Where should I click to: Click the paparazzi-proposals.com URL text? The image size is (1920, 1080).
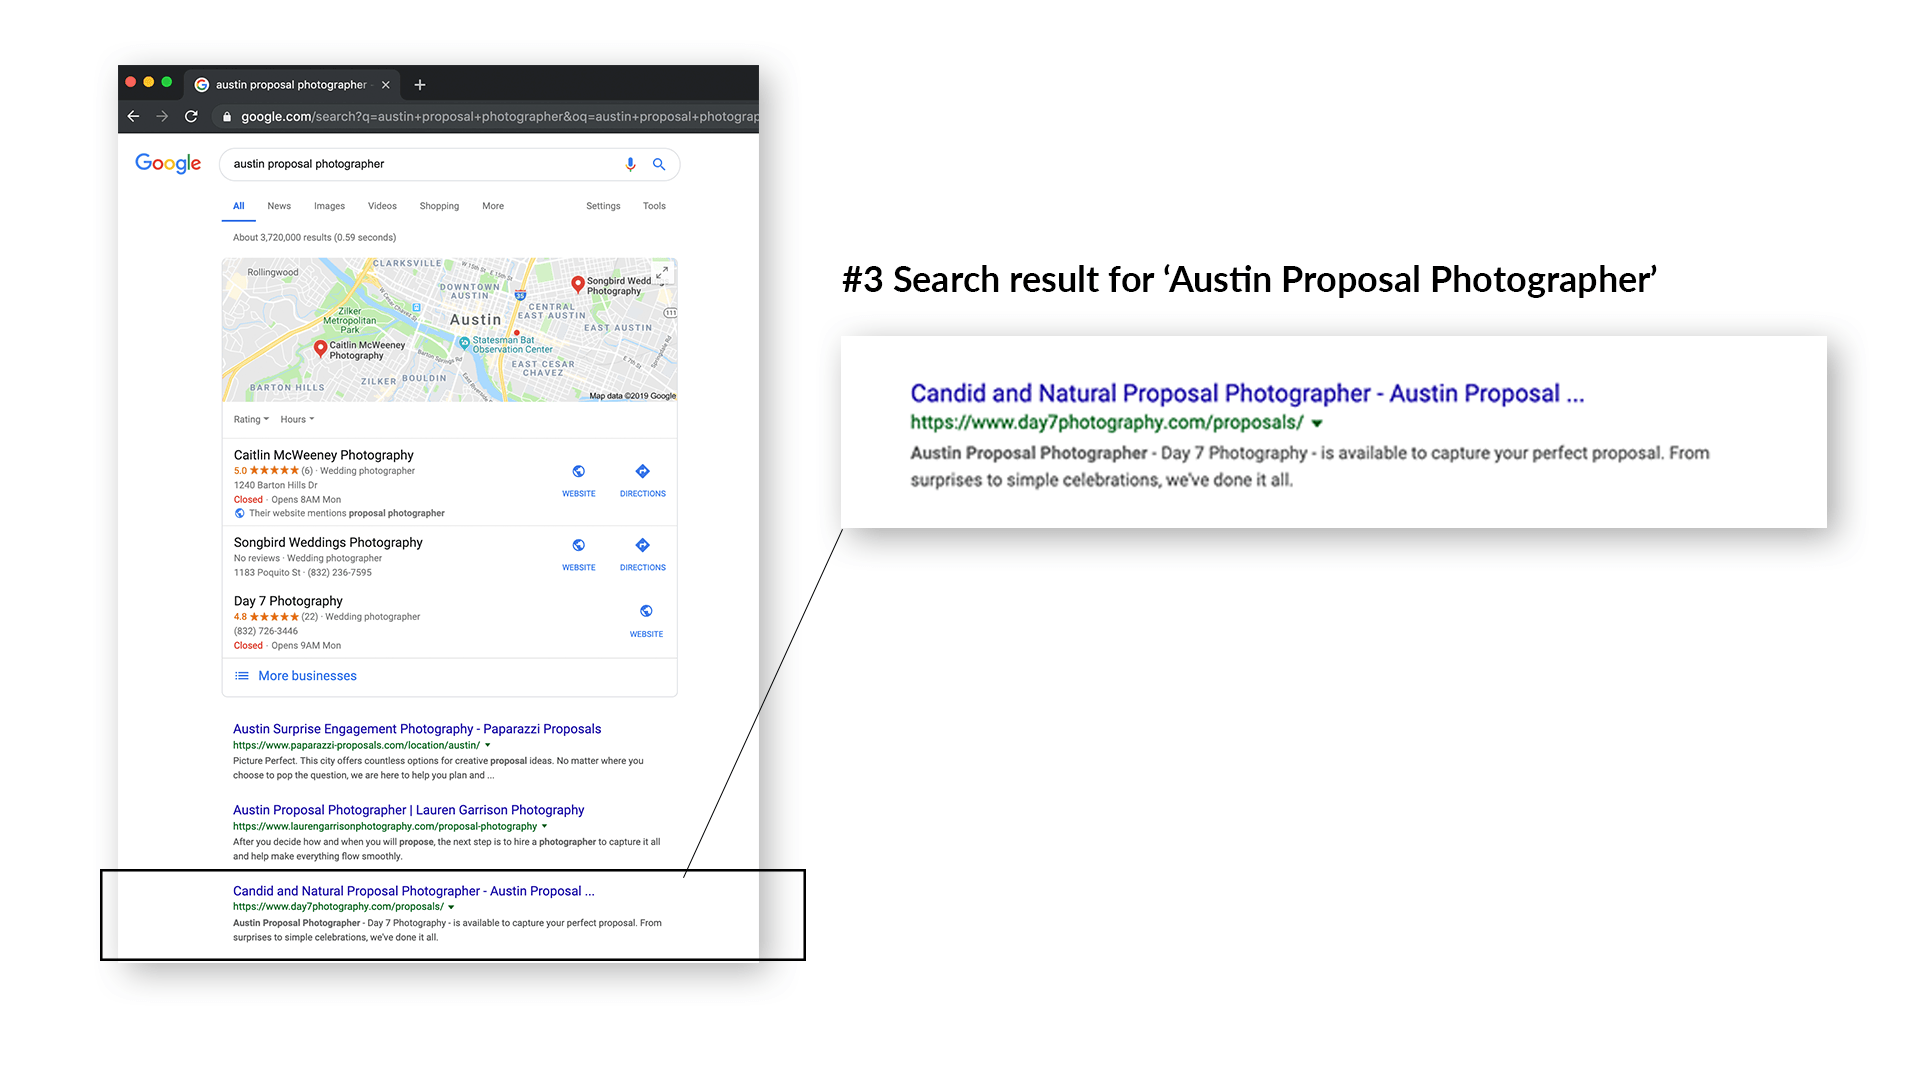(x=356, y=746)
